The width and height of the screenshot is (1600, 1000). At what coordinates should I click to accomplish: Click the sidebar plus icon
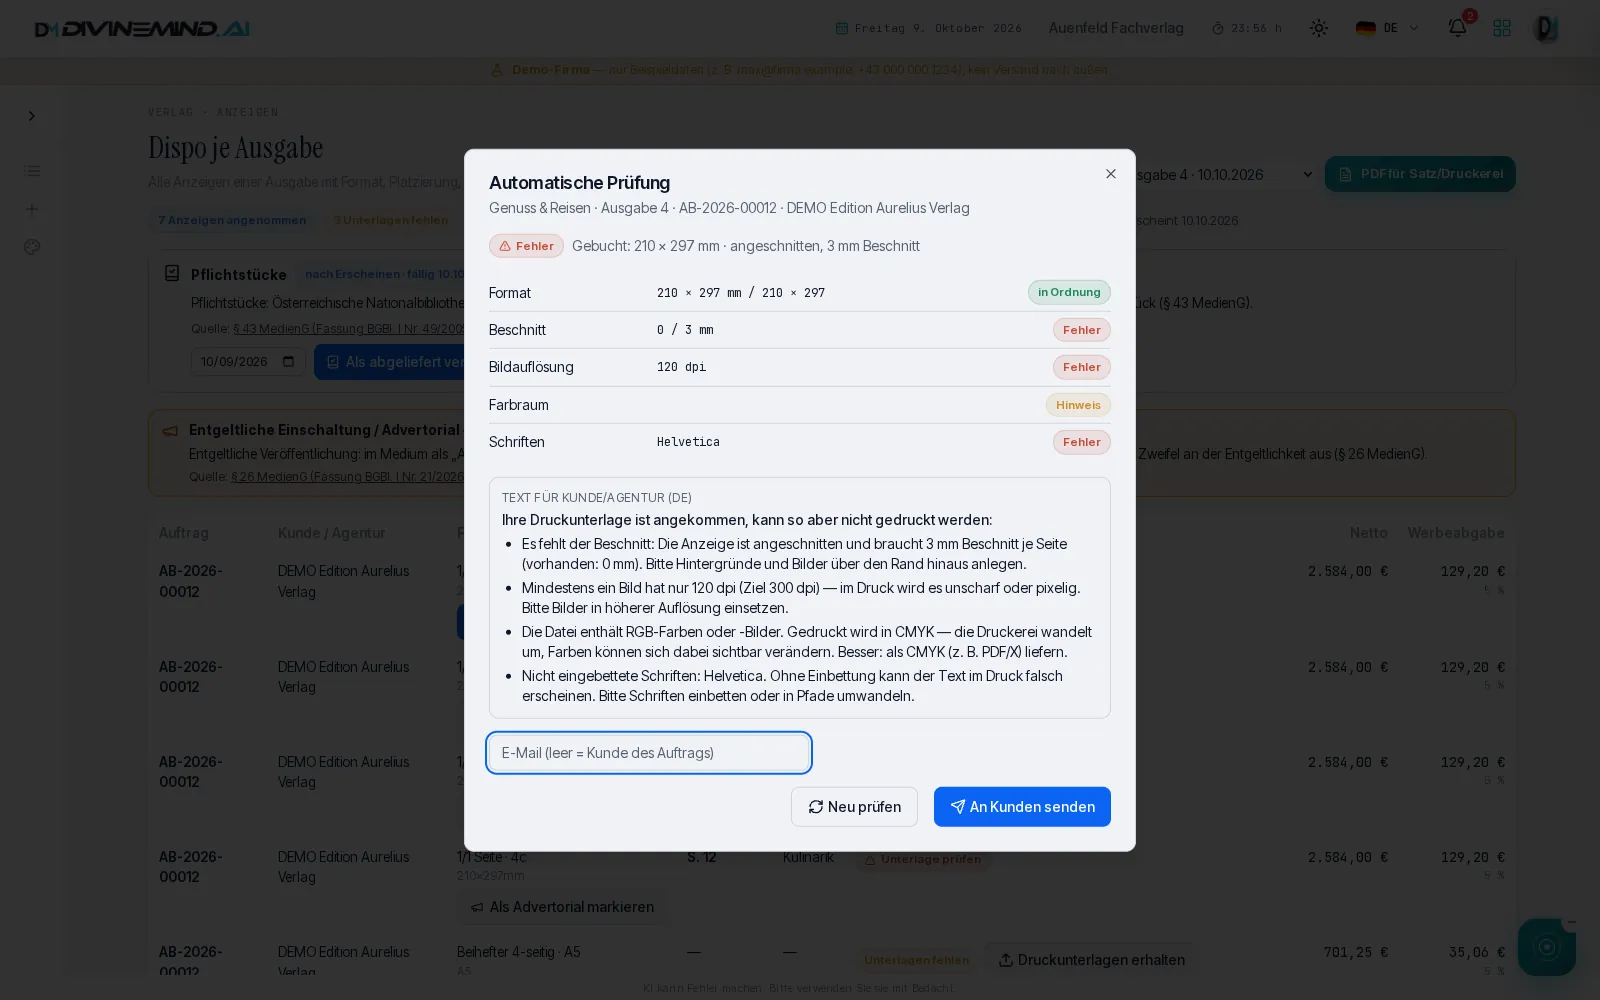pos(32,209)
